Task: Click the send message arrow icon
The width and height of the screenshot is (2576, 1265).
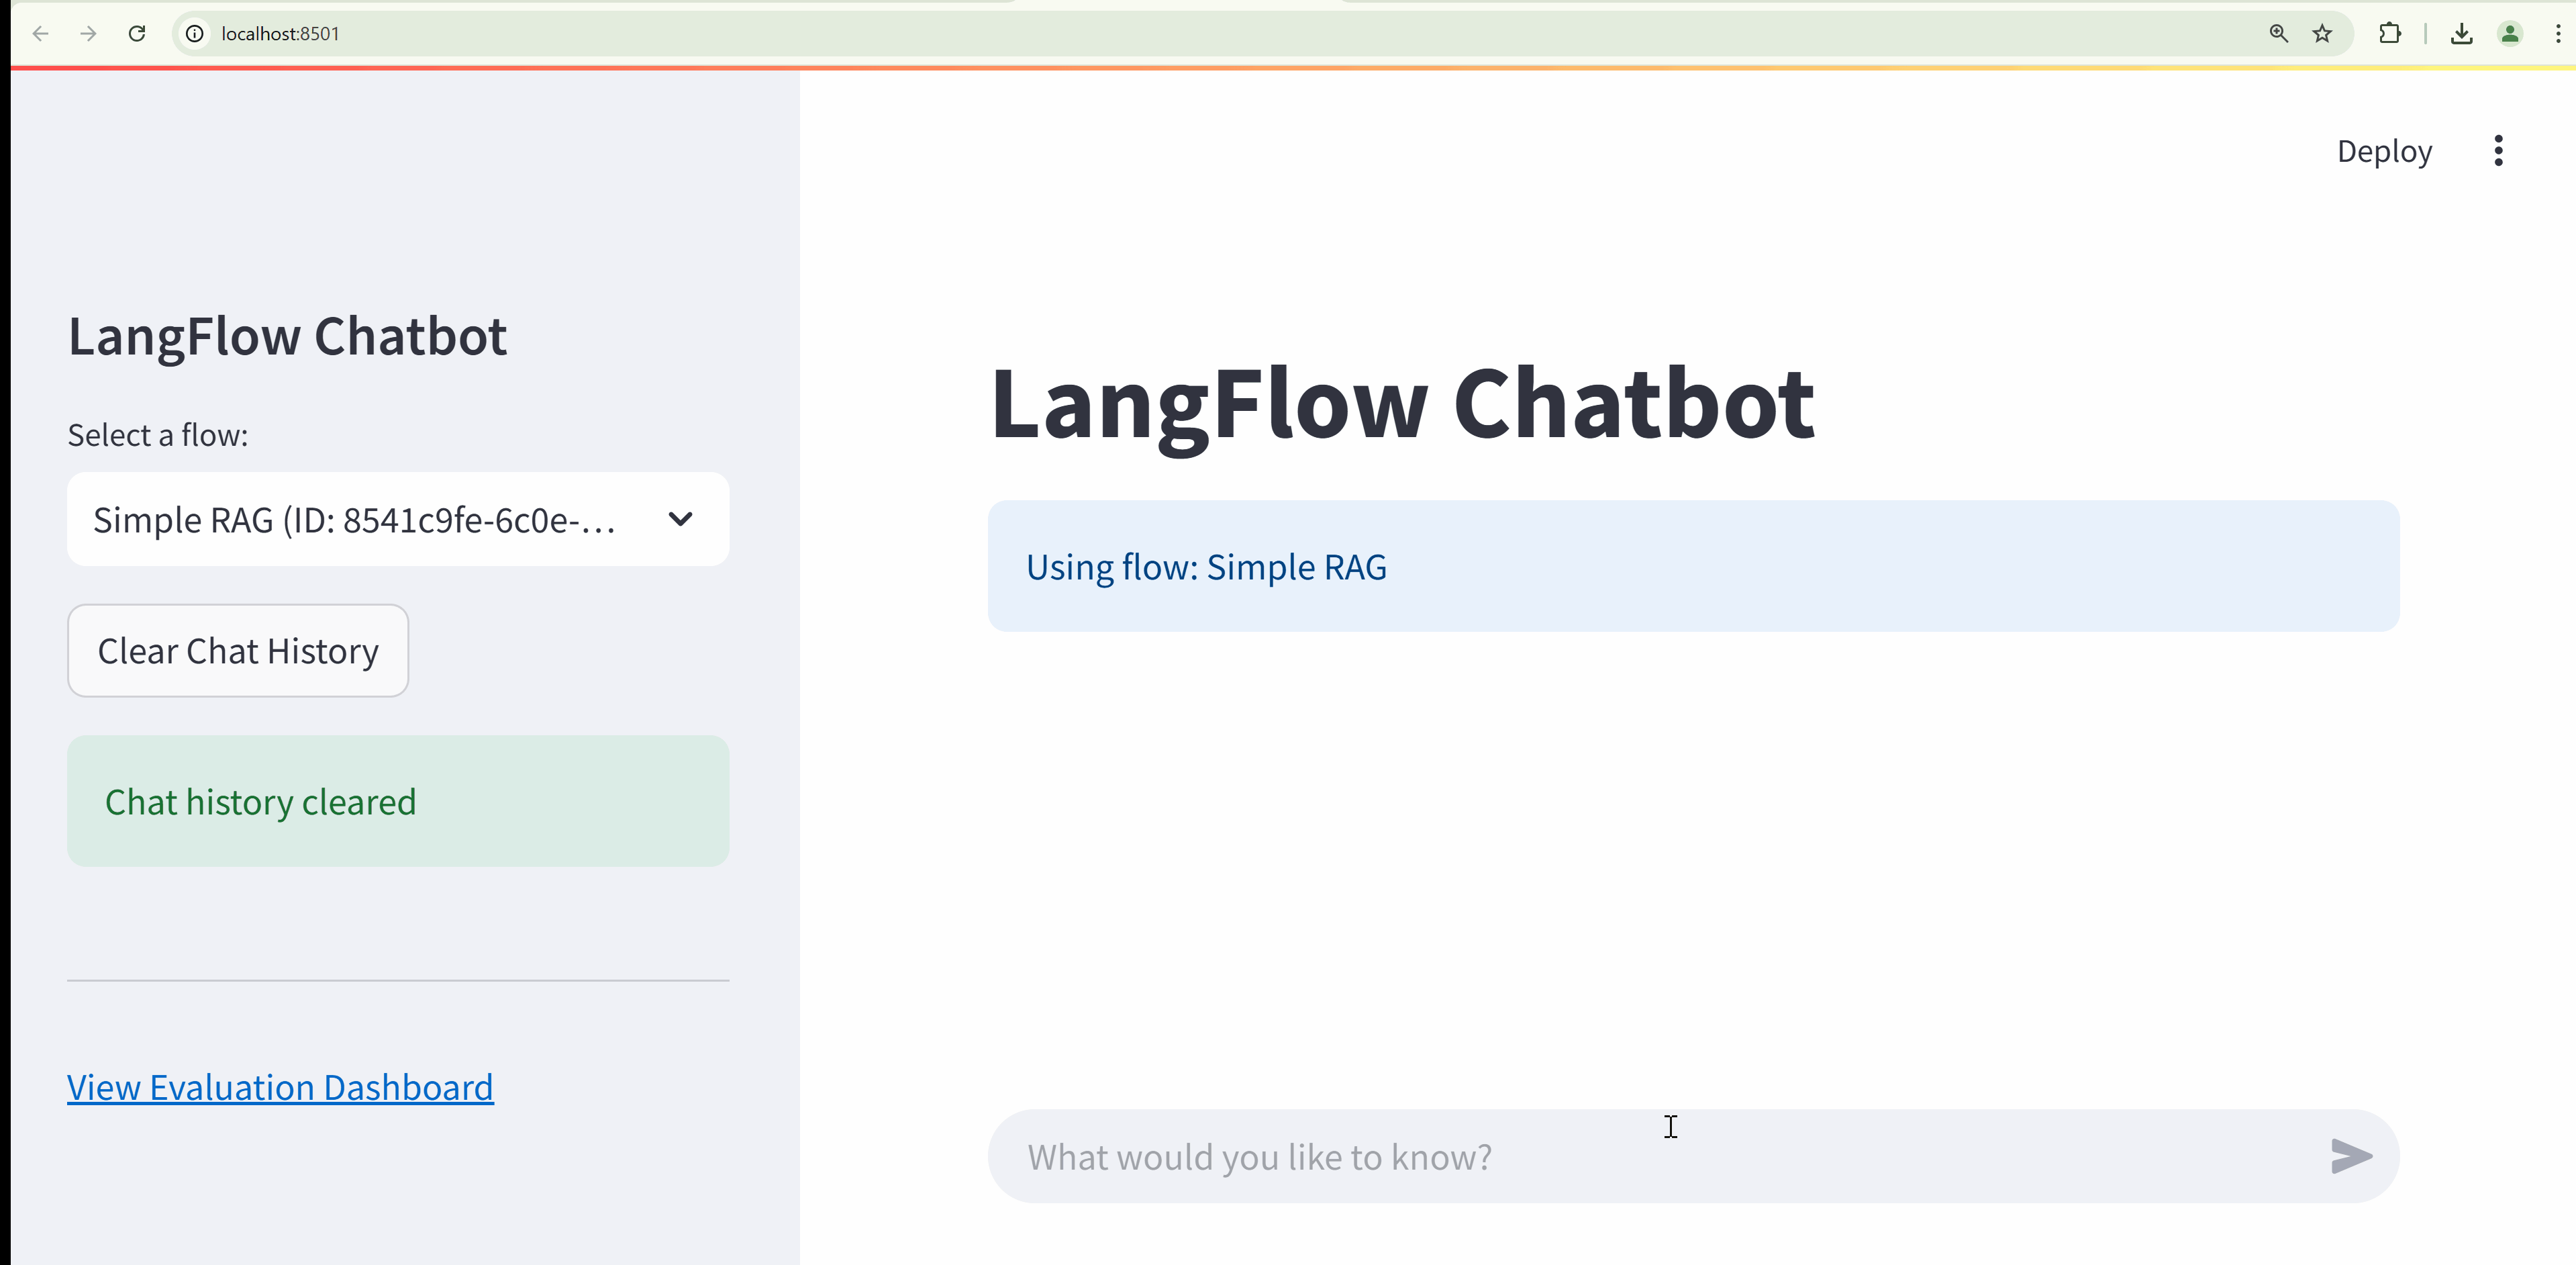Action: [2350, 1156]
